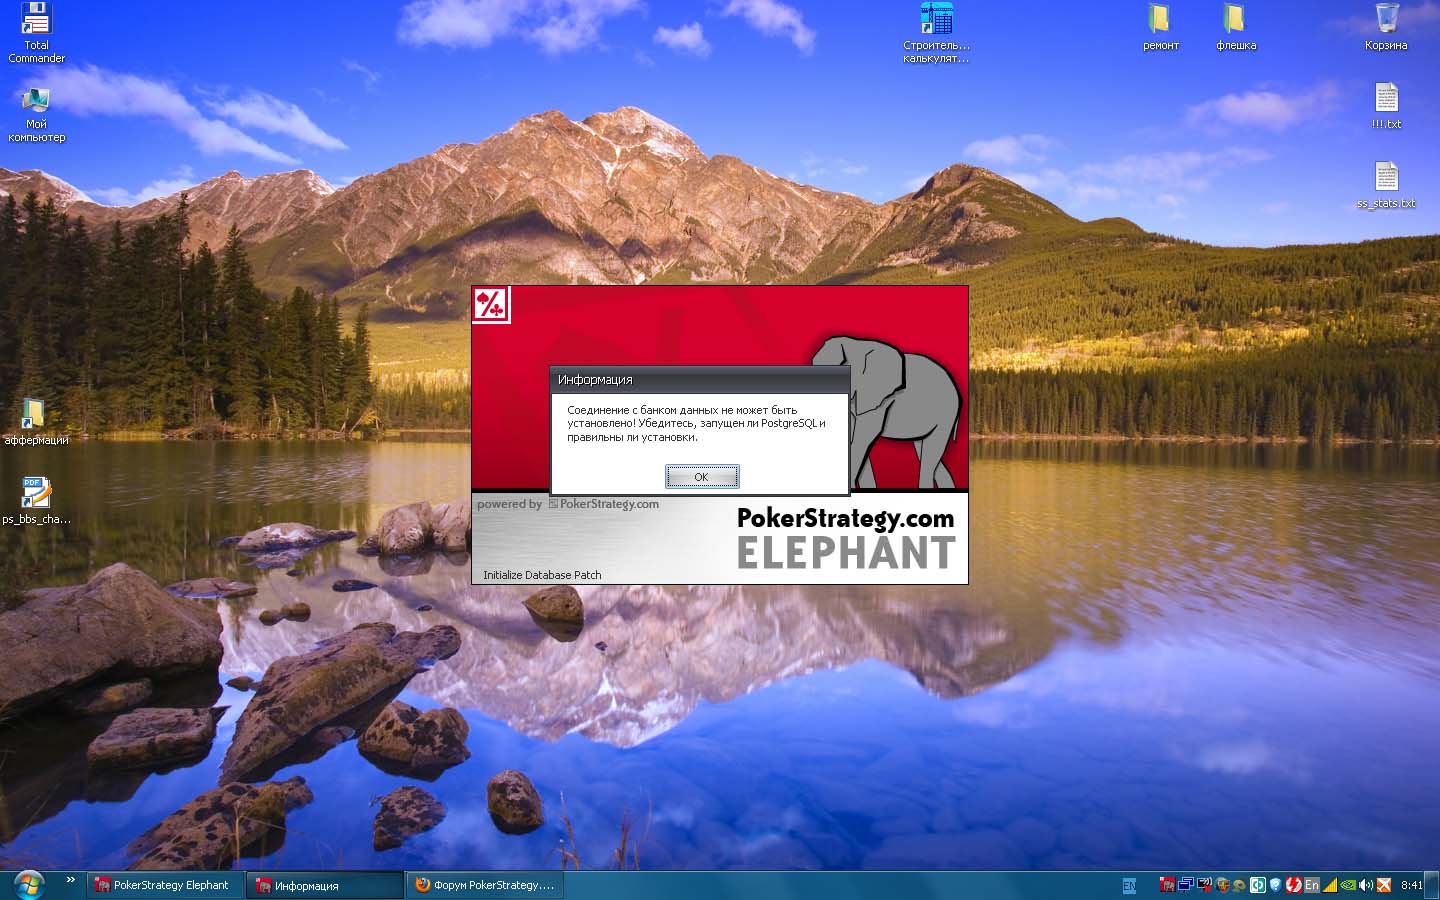Expand quick launch chevron on taskbar
The width and height of the screenshot is (1440, 900).
(70, 880)
